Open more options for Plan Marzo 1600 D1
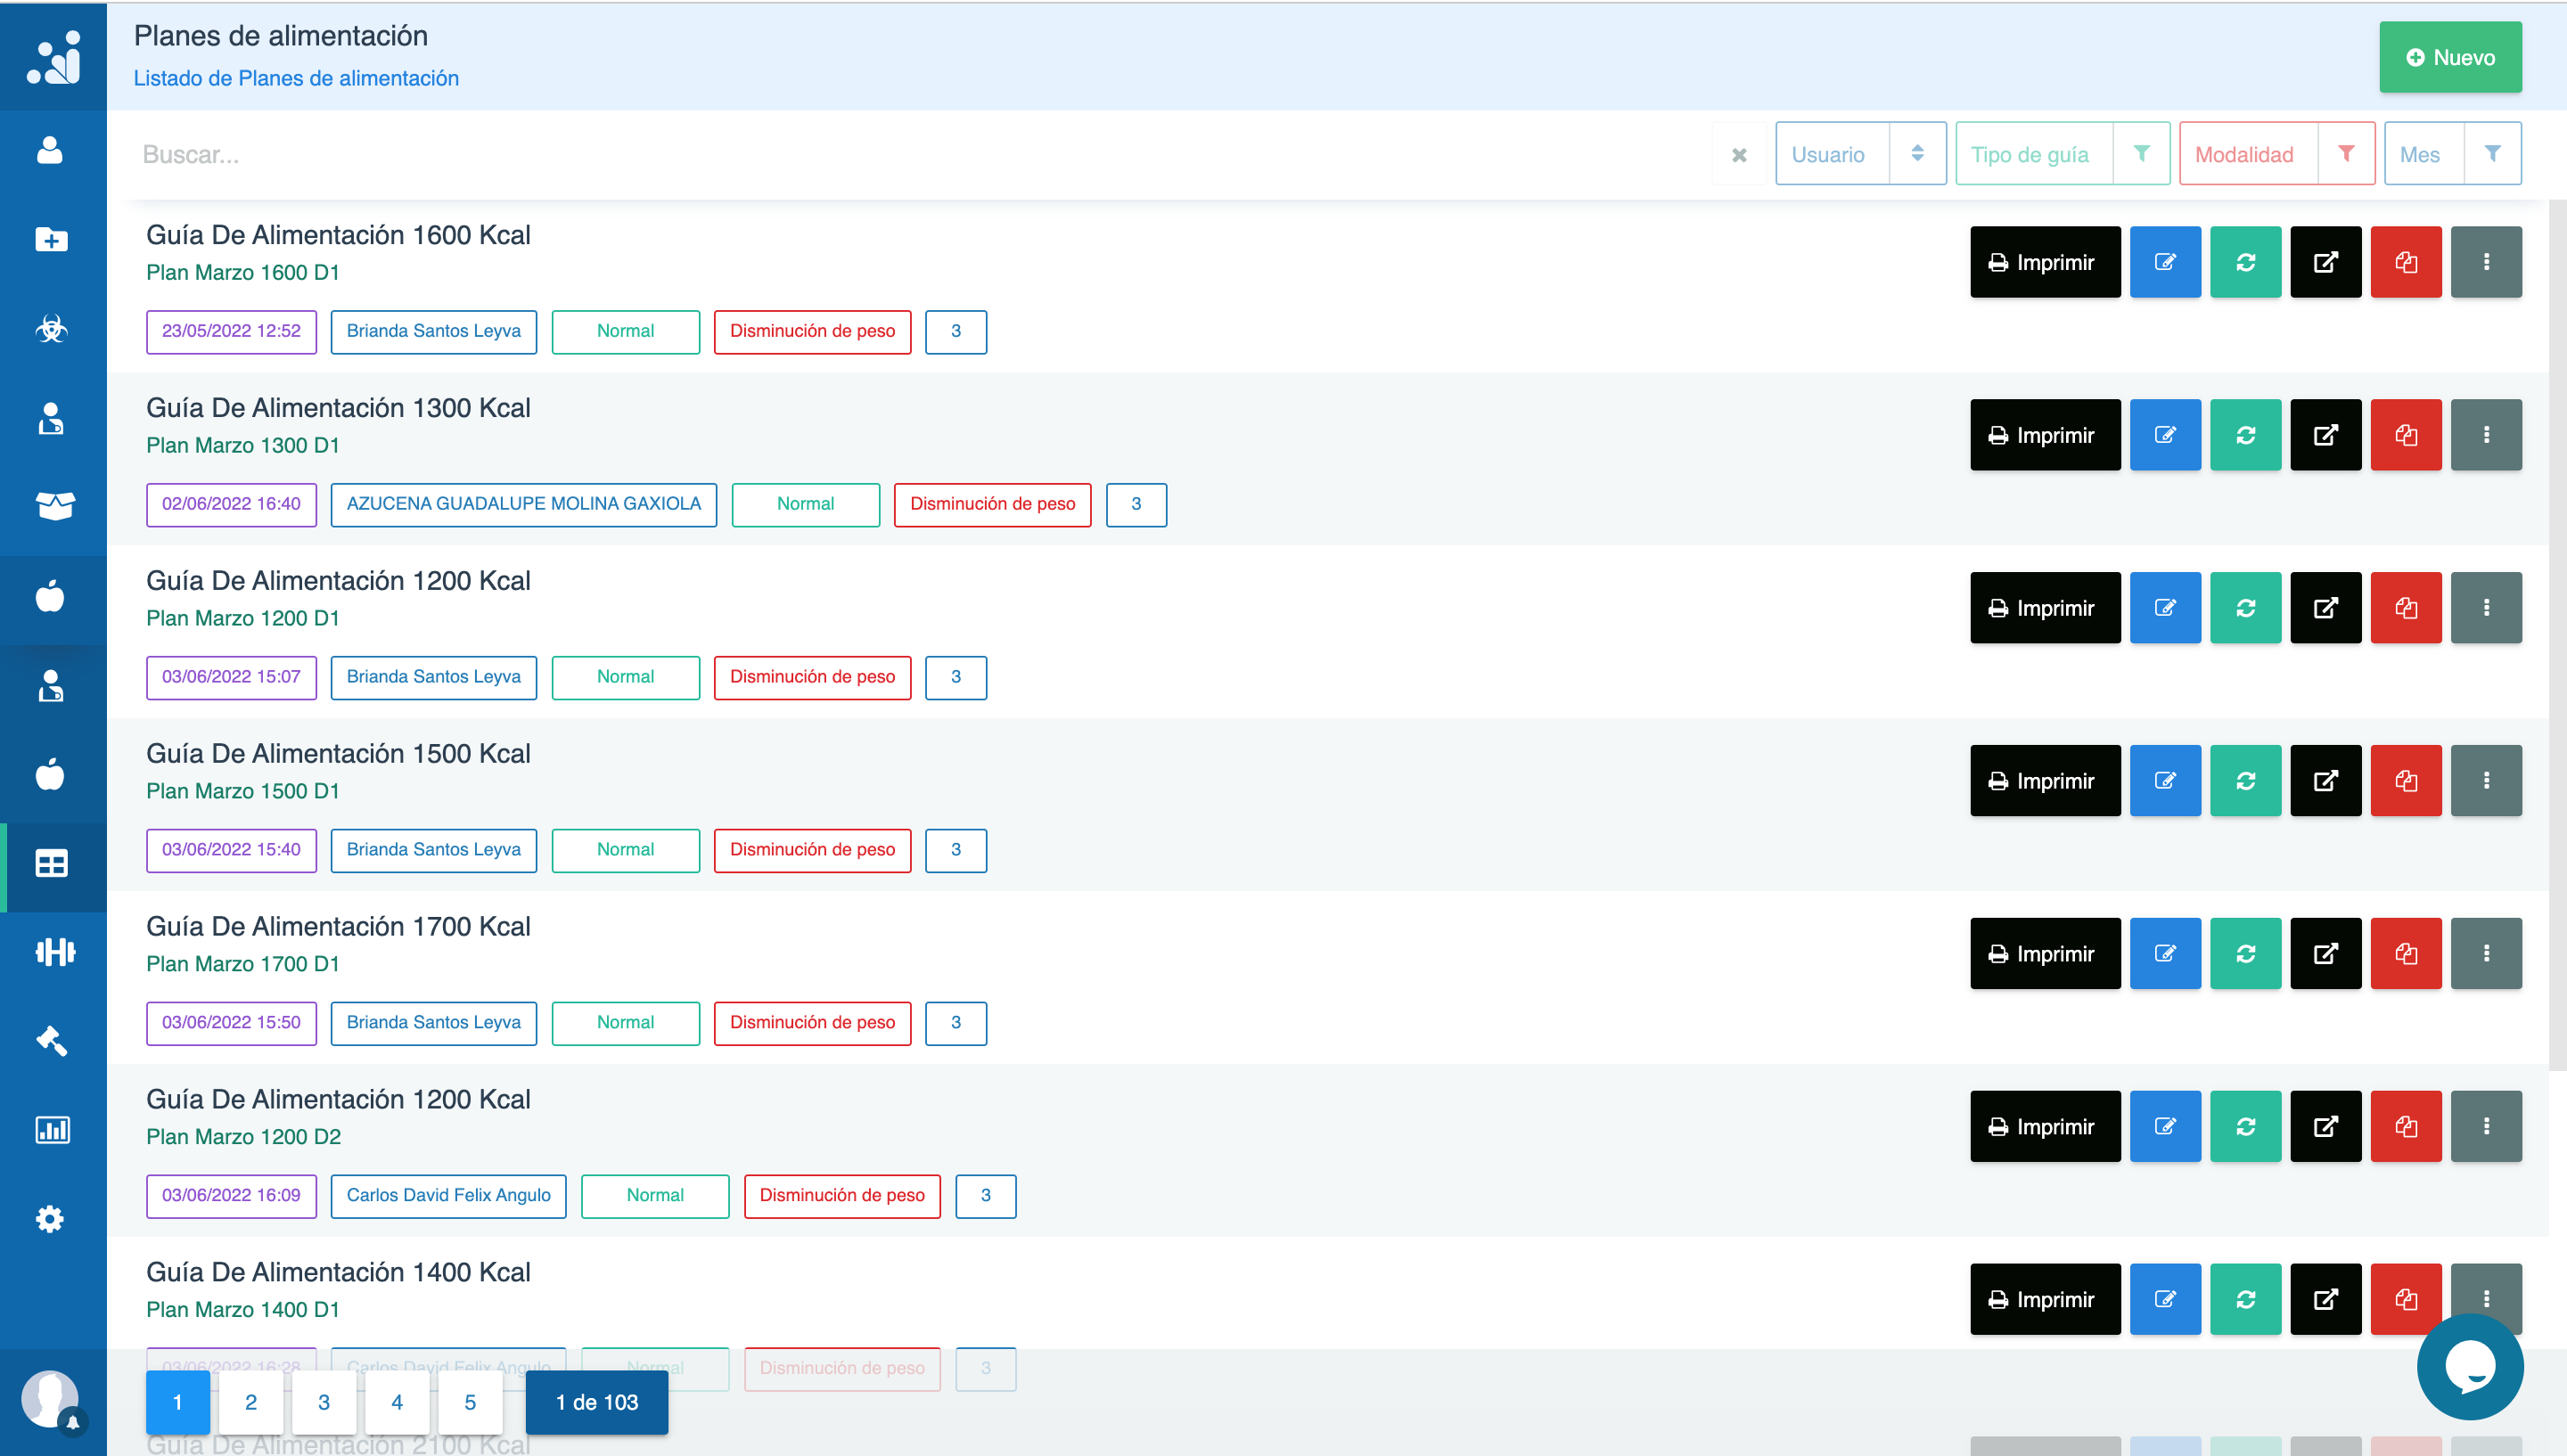The width and height of the screenshot is (2567, 1456). (2486, 262)
